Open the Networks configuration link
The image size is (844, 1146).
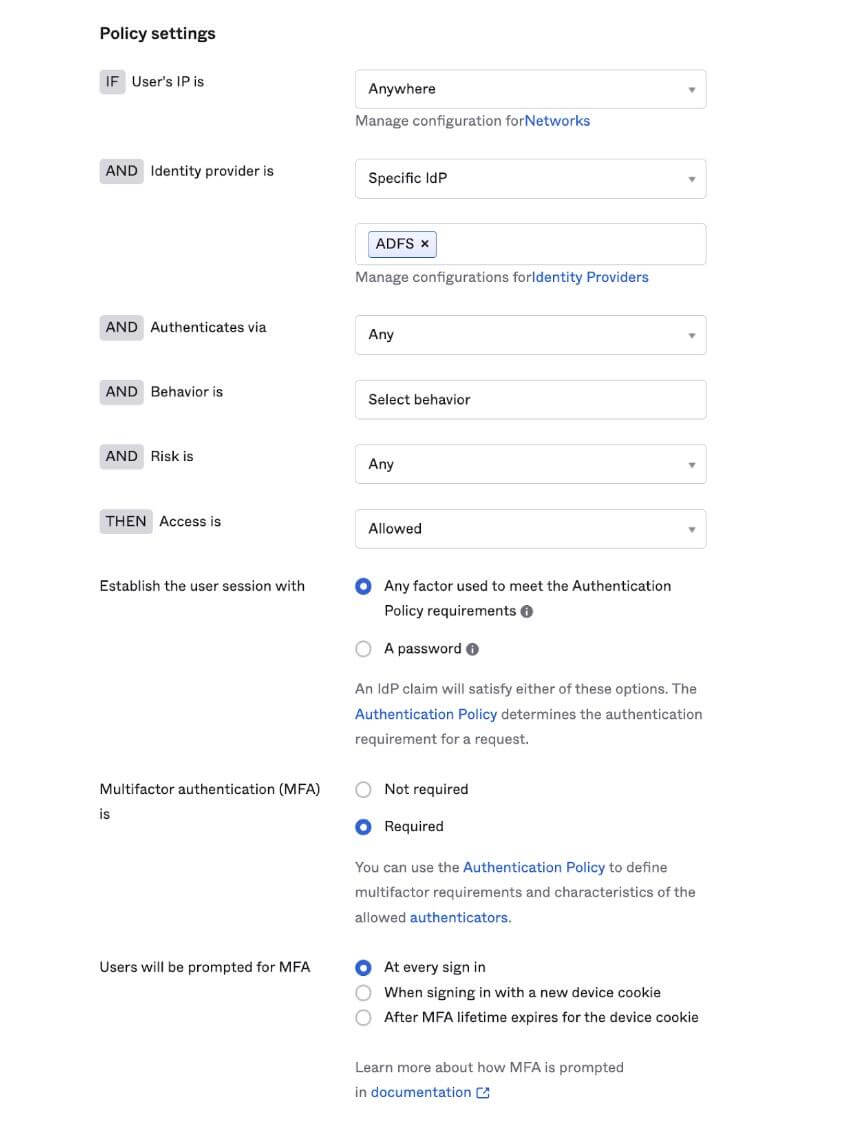[557, 121]
